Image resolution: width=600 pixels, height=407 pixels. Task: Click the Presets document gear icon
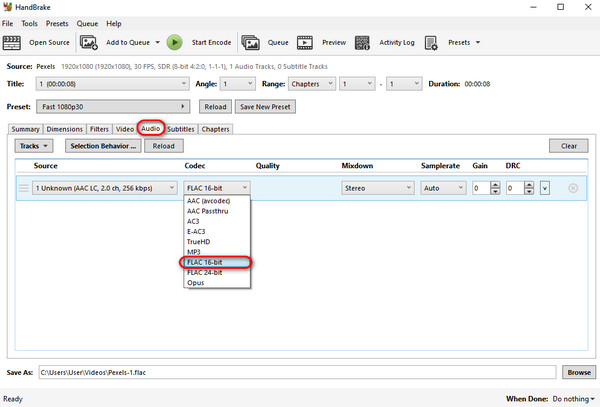(x=431, y=43)
